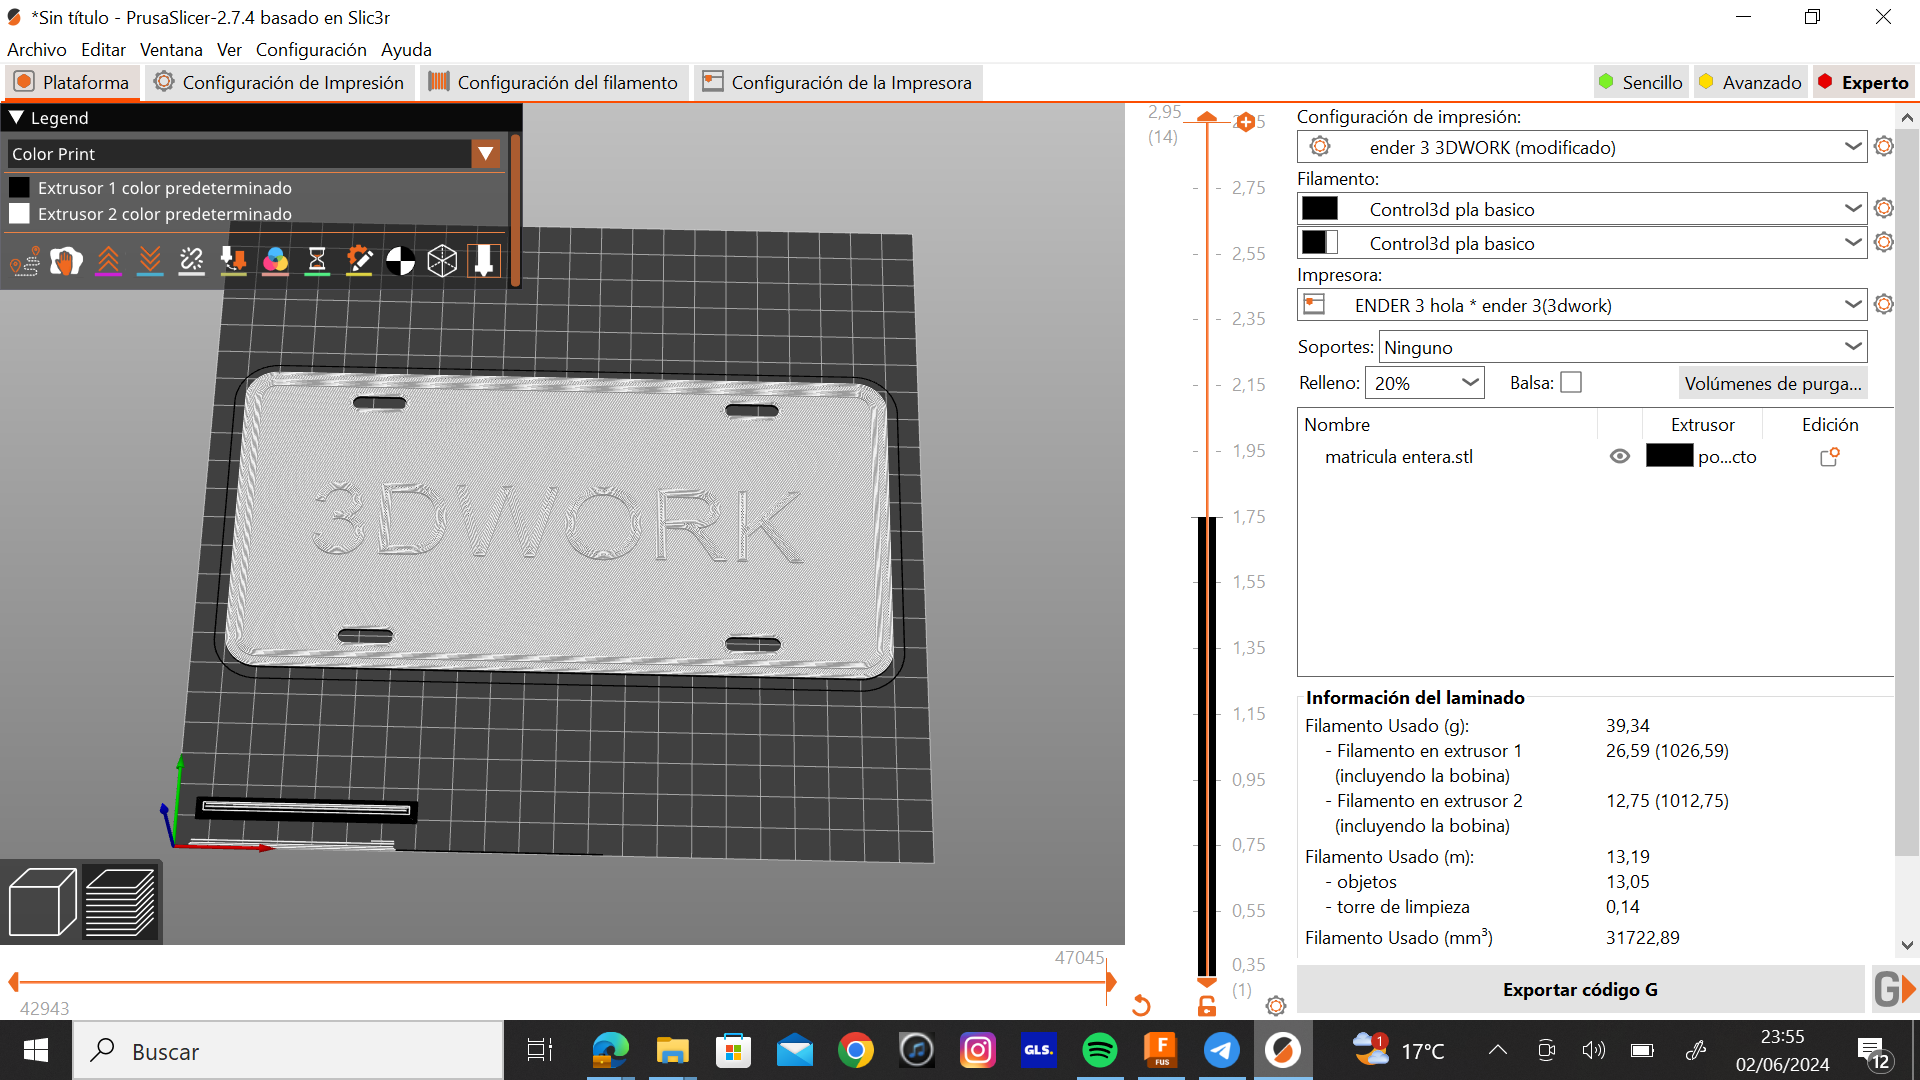This screenshot has width=1920, height=1080.
Task: Open vertical slider settings cog
Action: click(1276, 1006)
